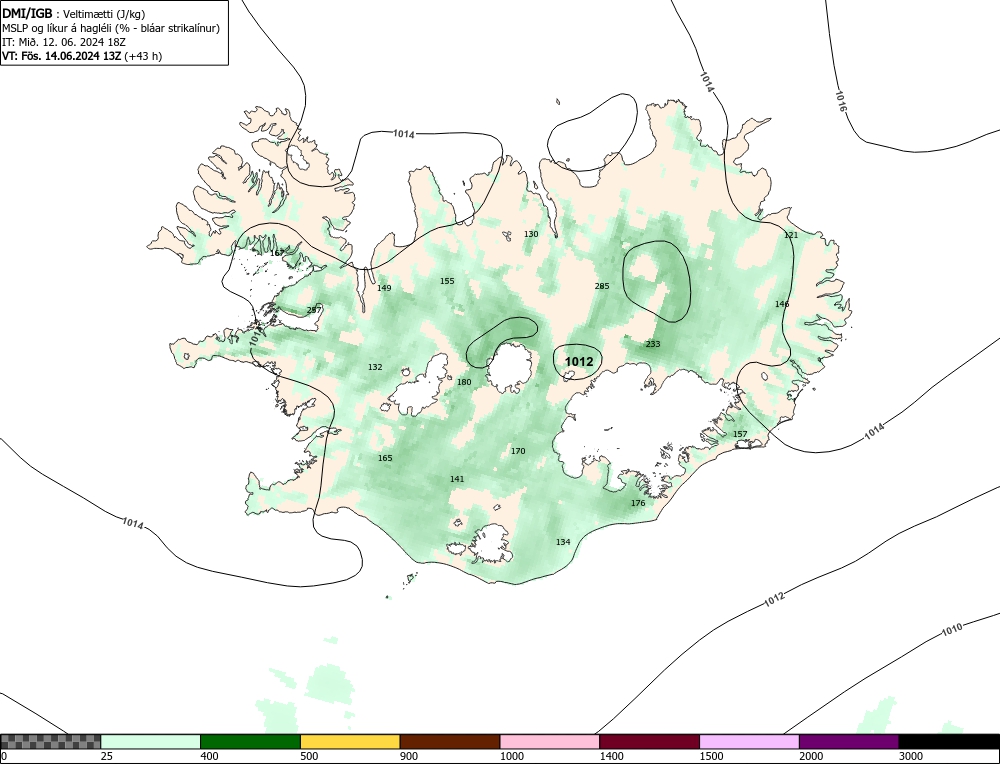The image size is (1000, 764).
Task: Select the 'IT: Mið. 12. 06. 2024 18Z' line
Action: pos(64,42)
